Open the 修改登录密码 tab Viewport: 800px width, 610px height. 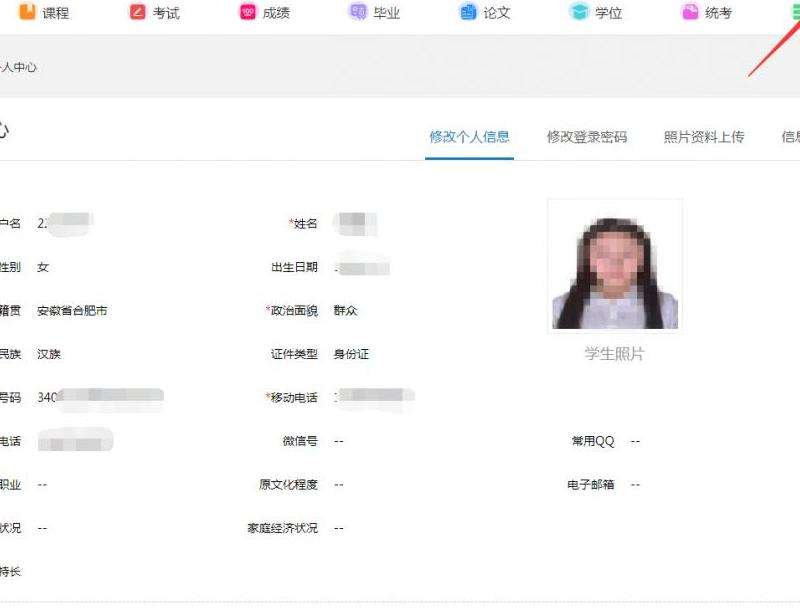(587, 137)
